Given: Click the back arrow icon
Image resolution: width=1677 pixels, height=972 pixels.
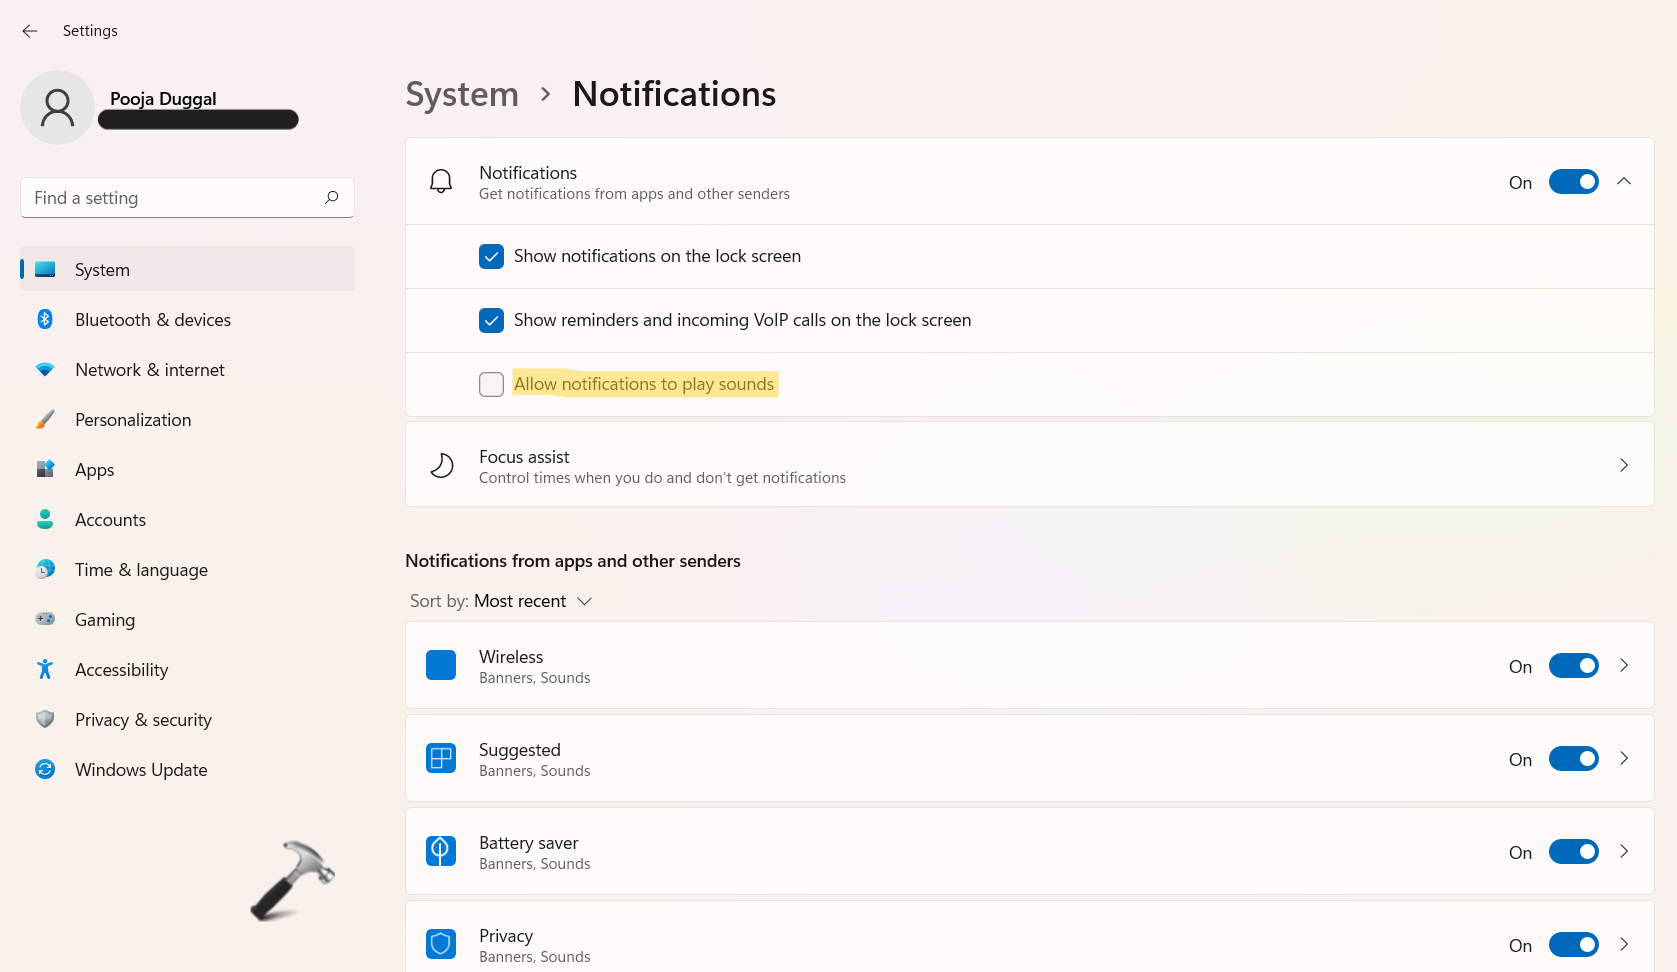Looking at the screenshot, I should coord(30,31).
